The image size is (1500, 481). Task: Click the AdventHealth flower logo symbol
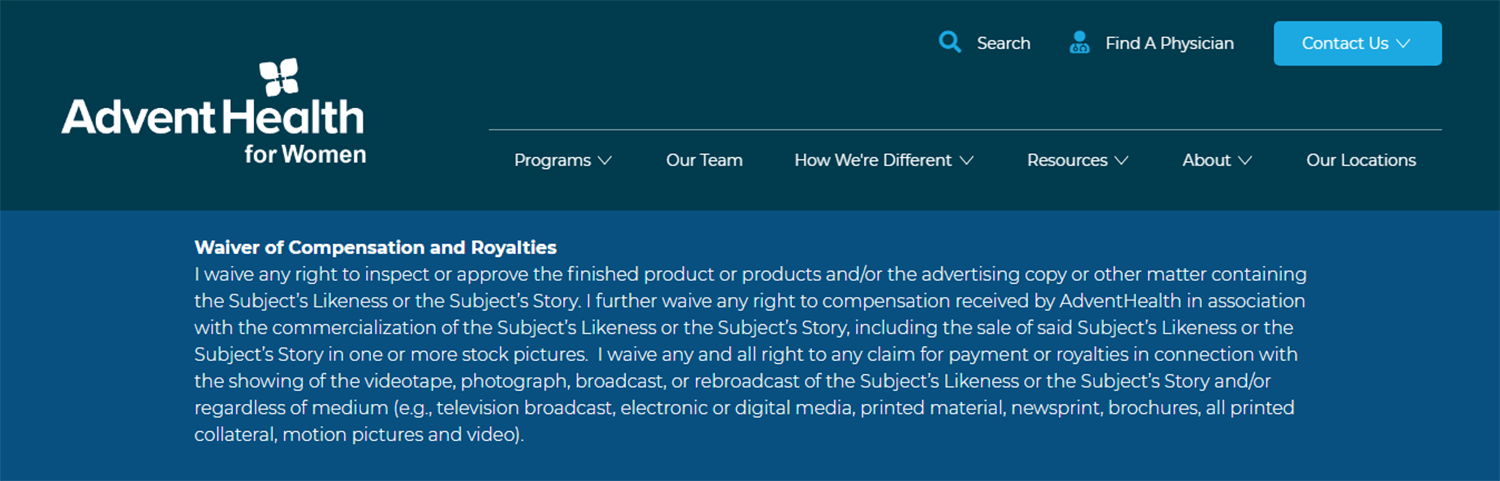[x=279, y=78]
